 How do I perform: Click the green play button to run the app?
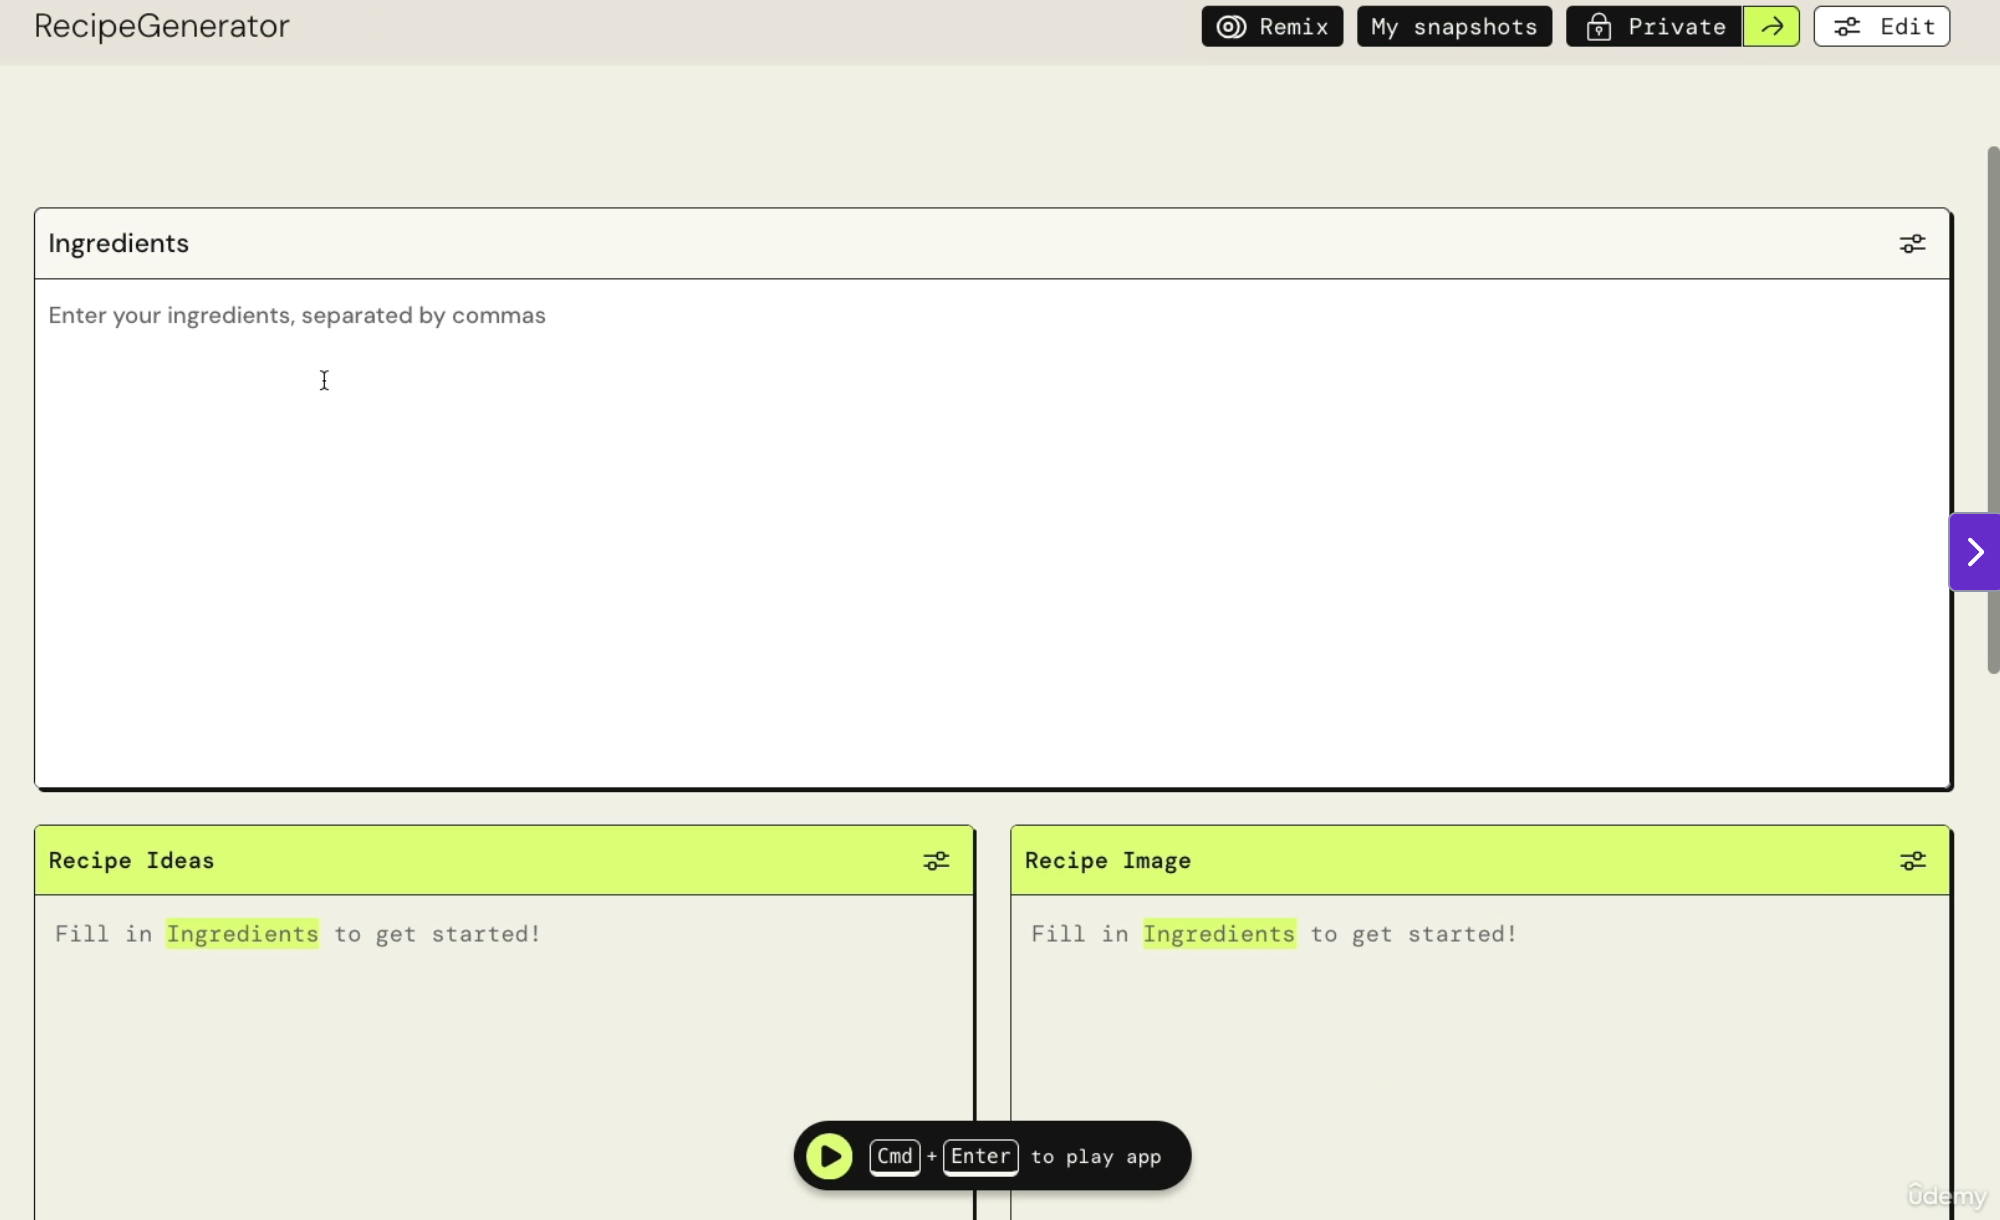830,1156
